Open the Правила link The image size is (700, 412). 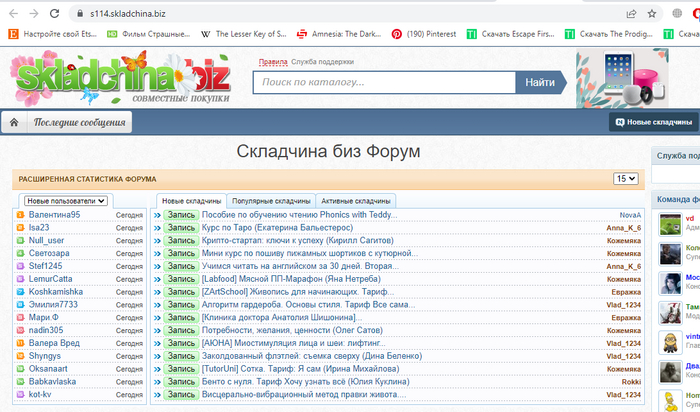[272, 62]
